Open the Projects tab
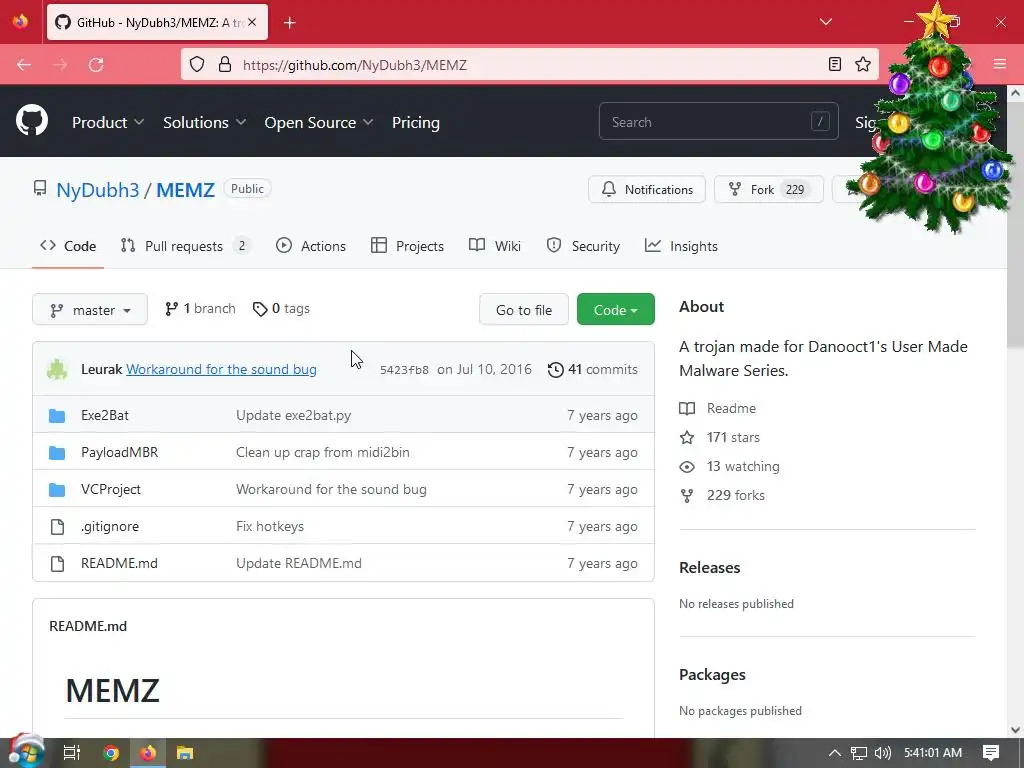This screenshot has height=768, width=1024. click(408, 246)
